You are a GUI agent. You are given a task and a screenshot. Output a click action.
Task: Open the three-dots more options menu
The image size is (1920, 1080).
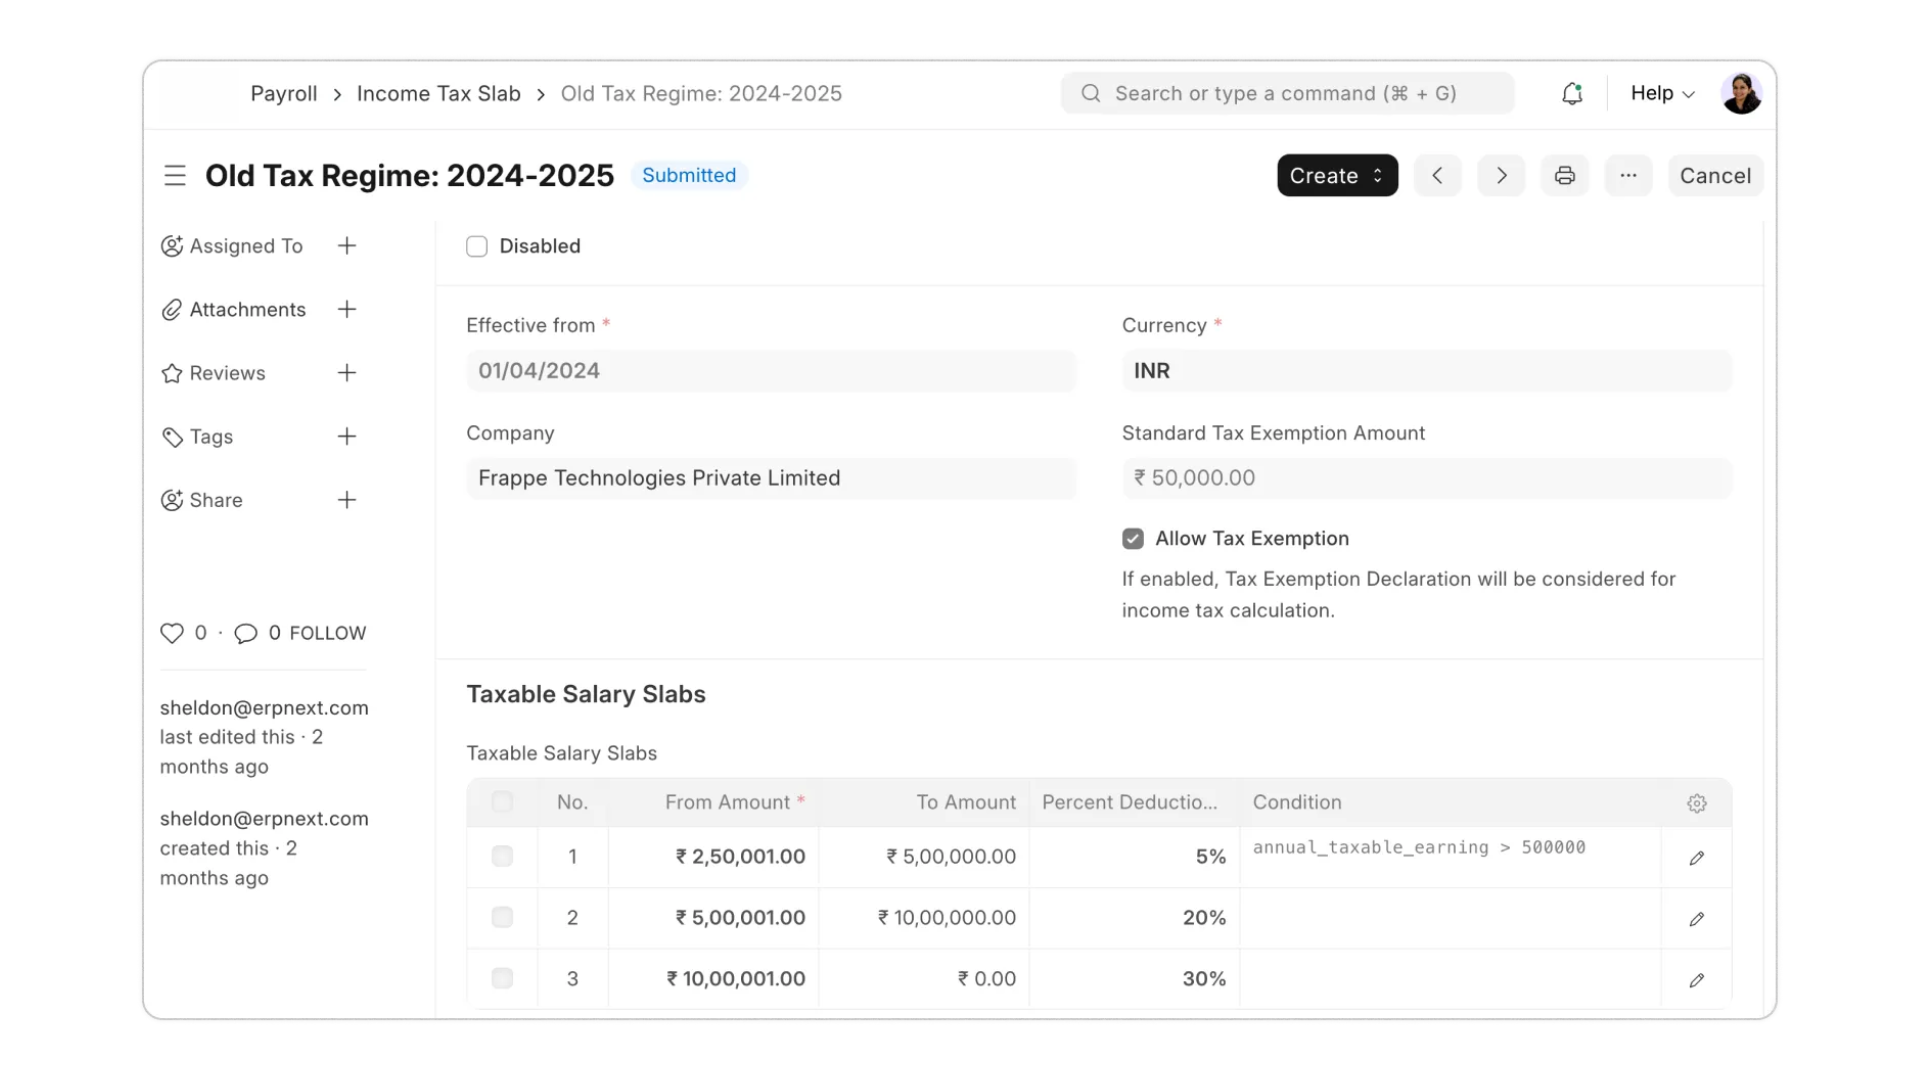[1628, 176]
